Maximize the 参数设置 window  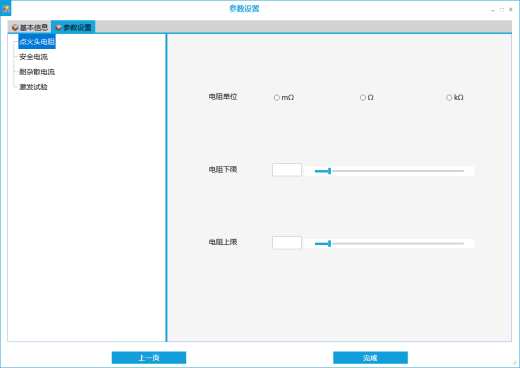(502, 10)
